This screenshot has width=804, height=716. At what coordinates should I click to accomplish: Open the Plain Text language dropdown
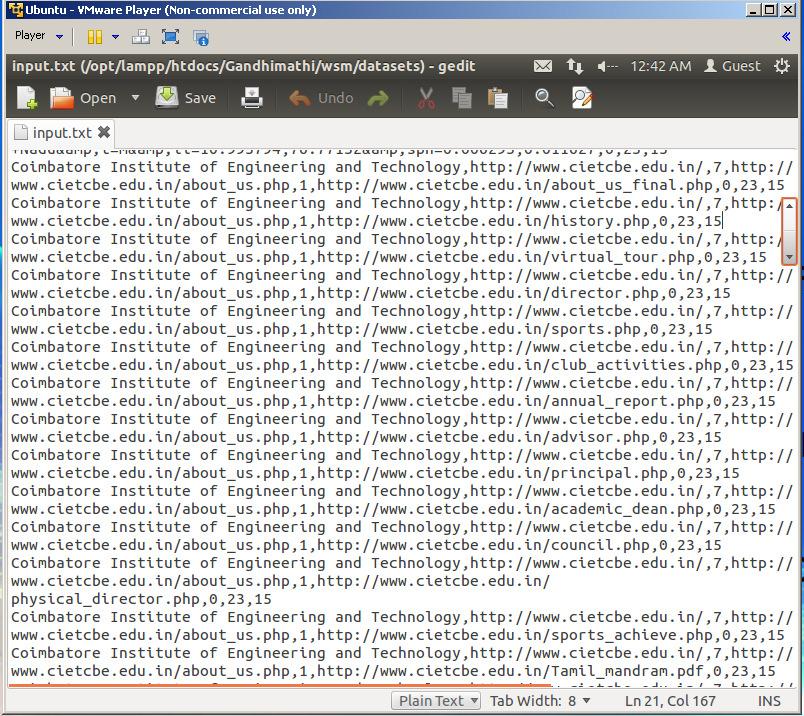[x=436, y=700]
